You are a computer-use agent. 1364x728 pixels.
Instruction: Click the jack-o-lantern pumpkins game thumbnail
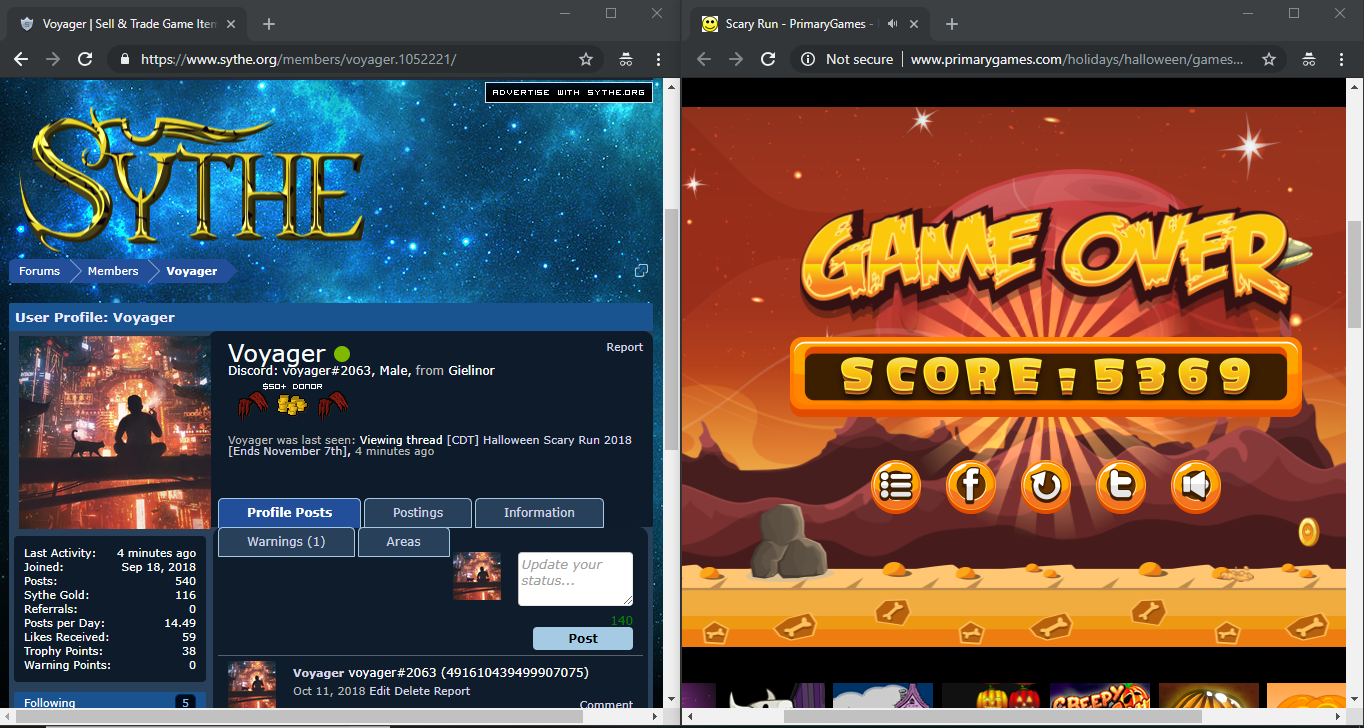point(991,696)
